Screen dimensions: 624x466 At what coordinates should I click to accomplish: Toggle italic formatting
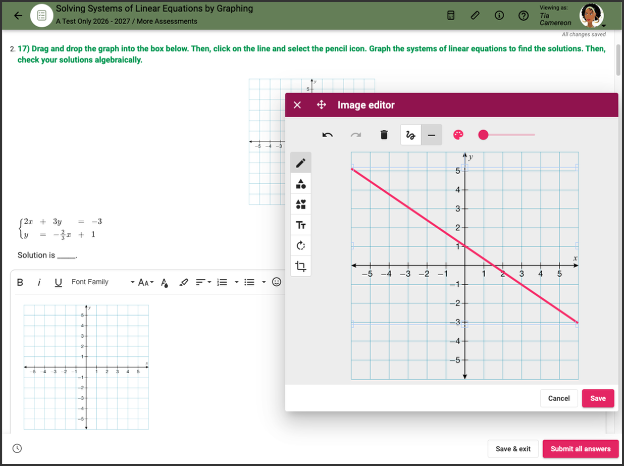point(39,282)
